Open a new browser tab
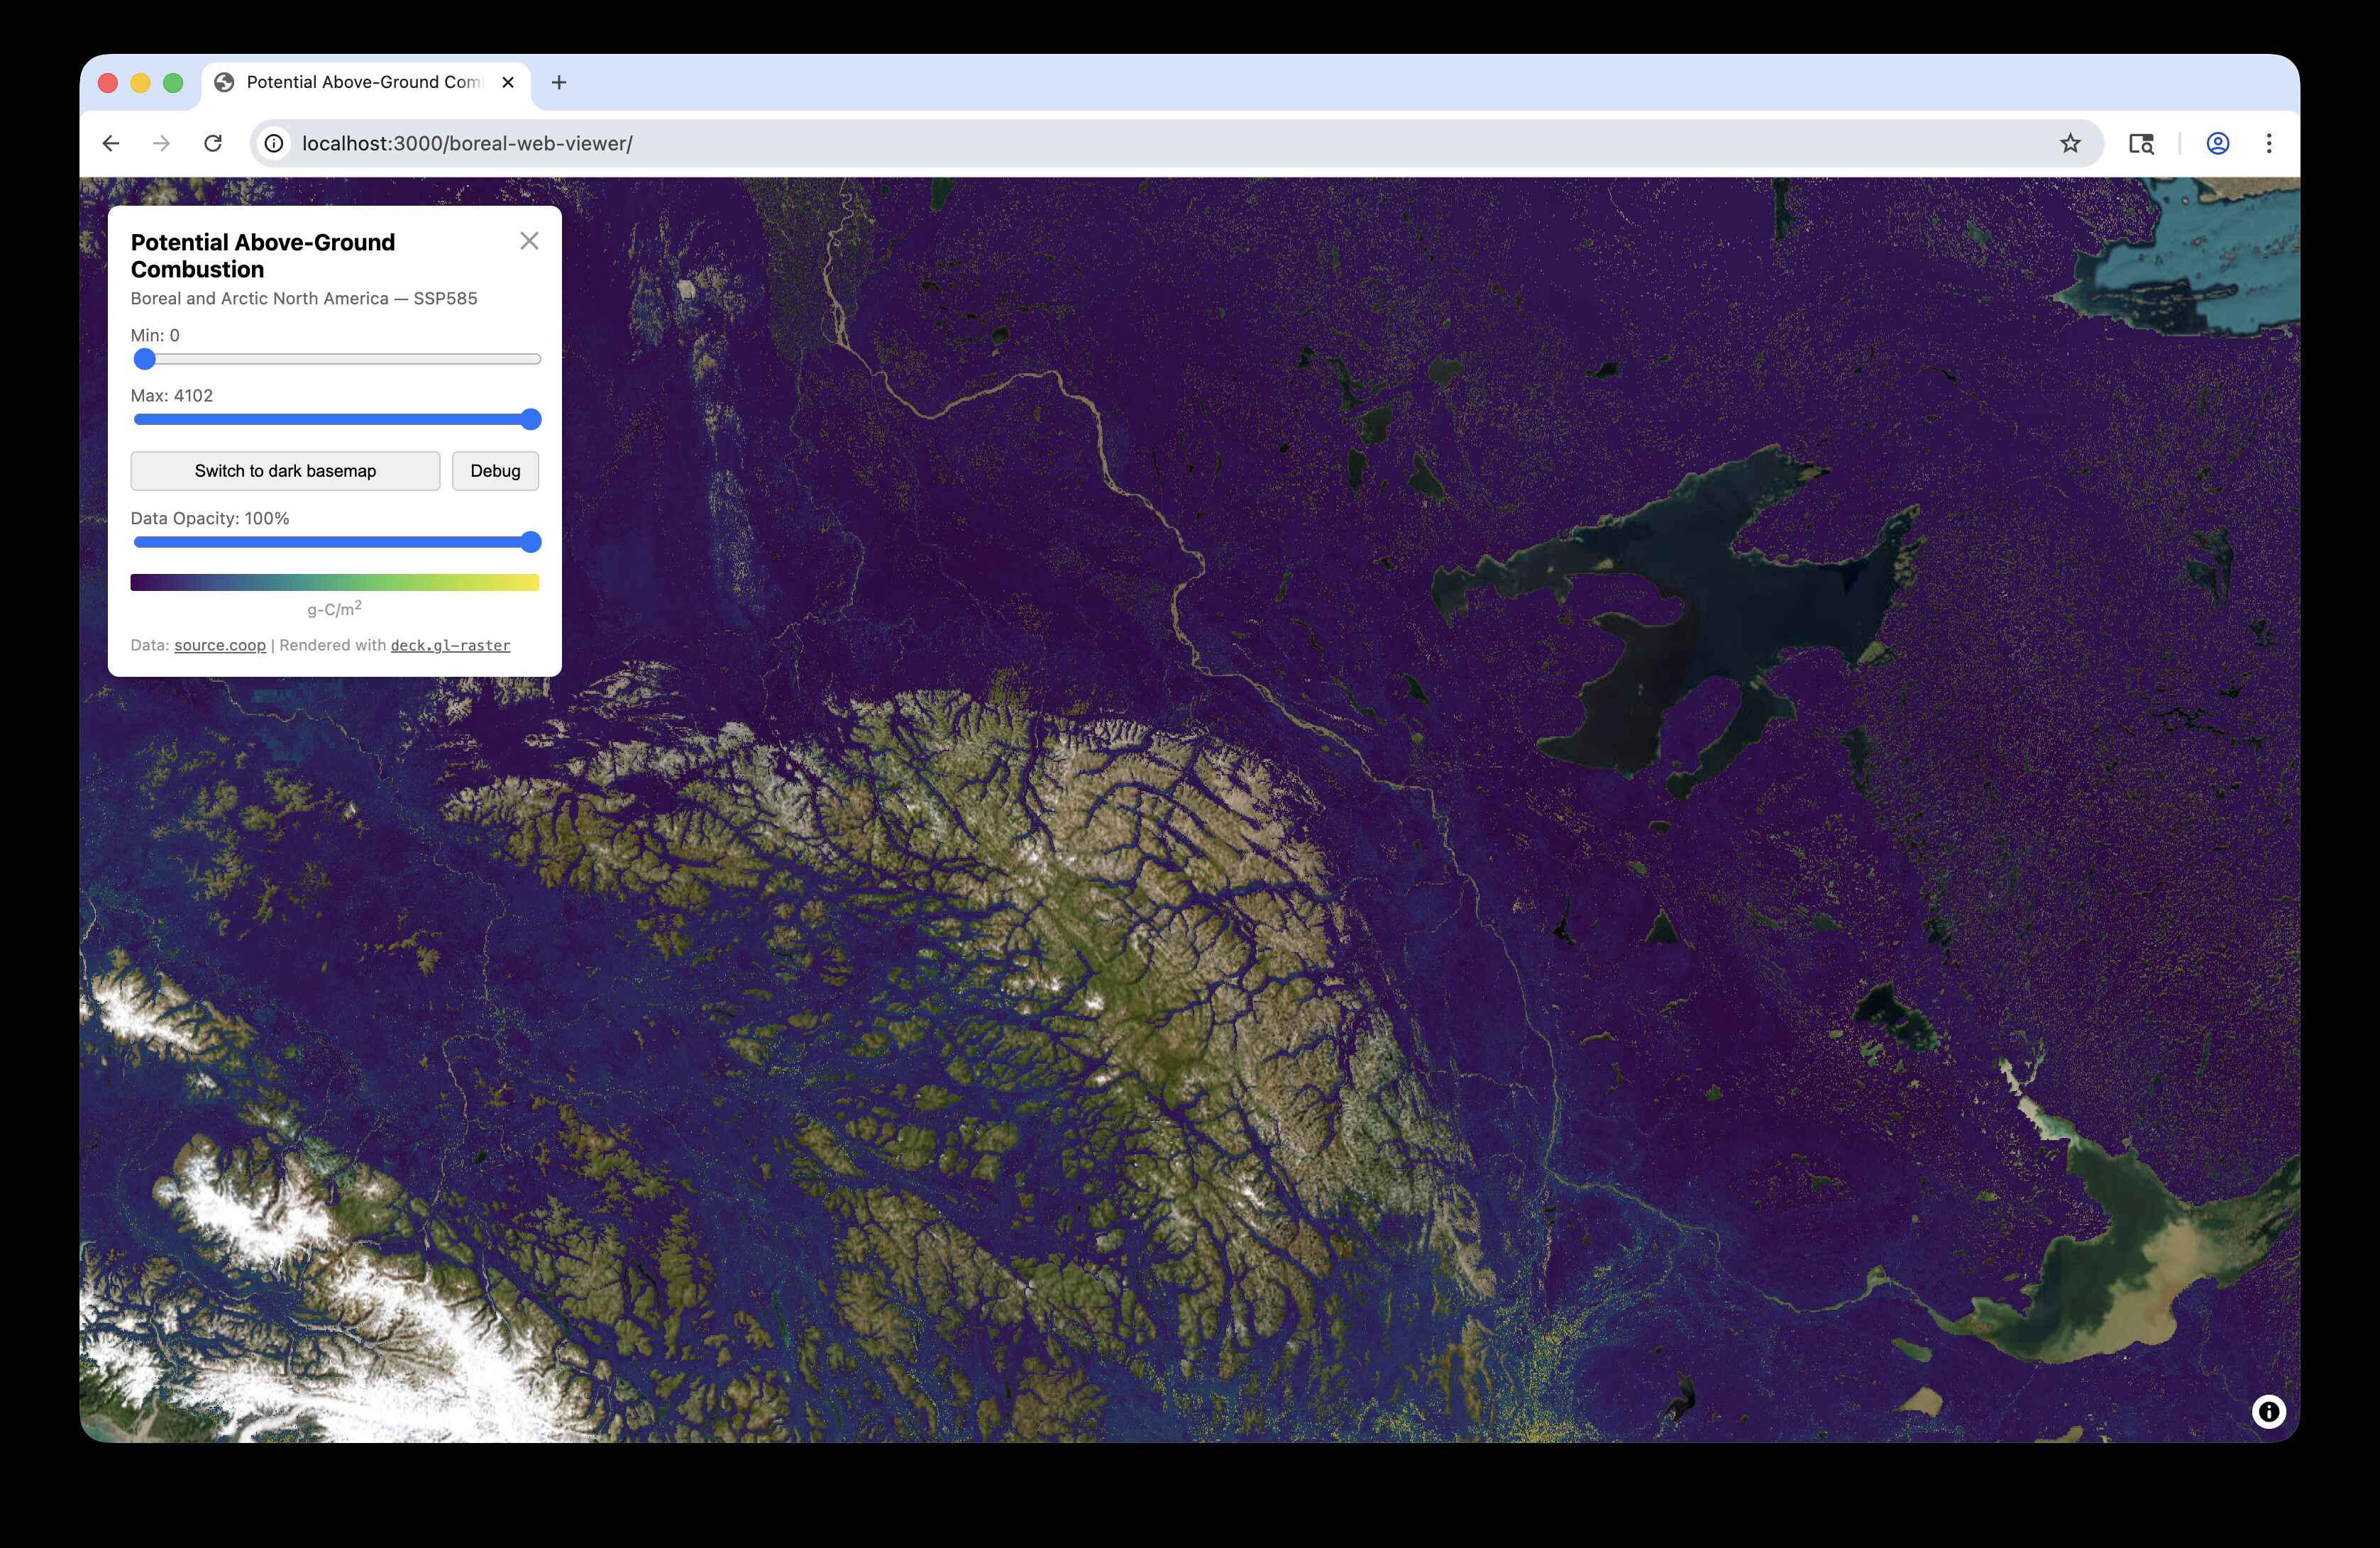The width and height of the screenshot is (2380, 1548). point(559,82)
